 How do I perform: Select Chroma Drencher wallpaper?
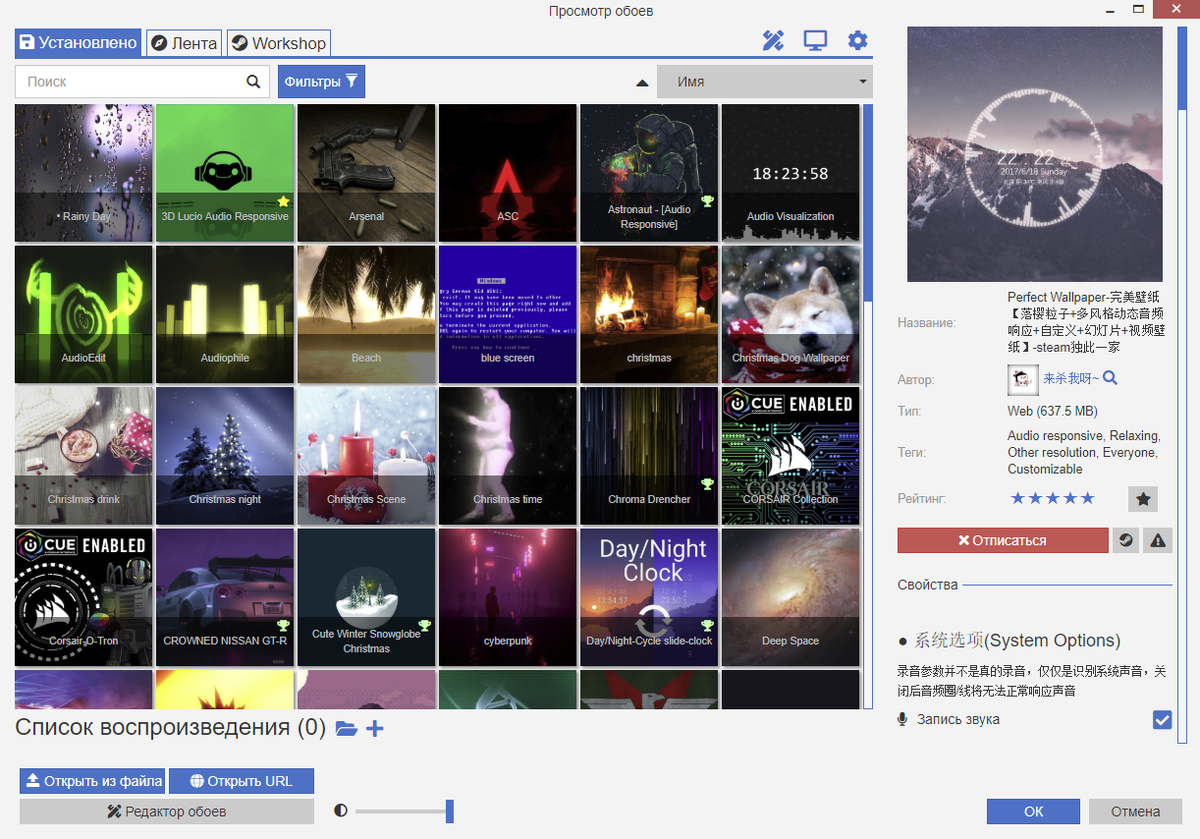point(649,456)
